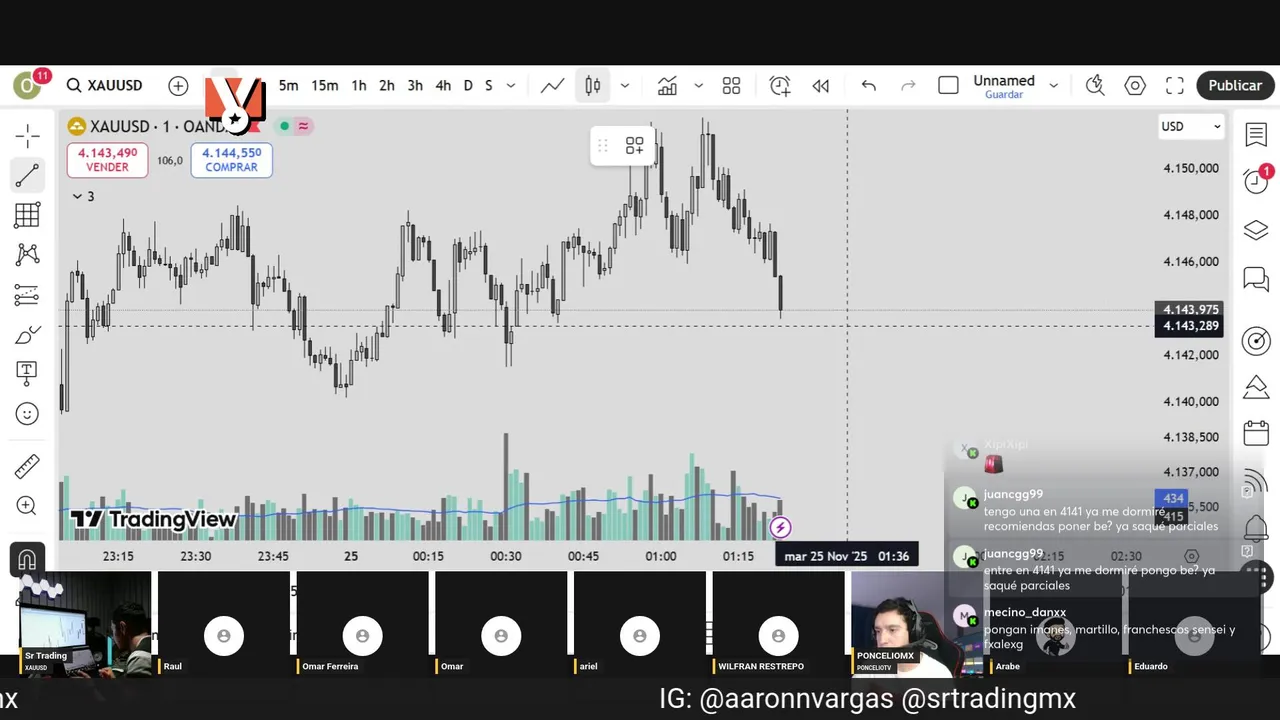This screenshot has height=720, width=1280.
Task: Open the XAUUSD symbol search
Action: (x=104, y=85)
